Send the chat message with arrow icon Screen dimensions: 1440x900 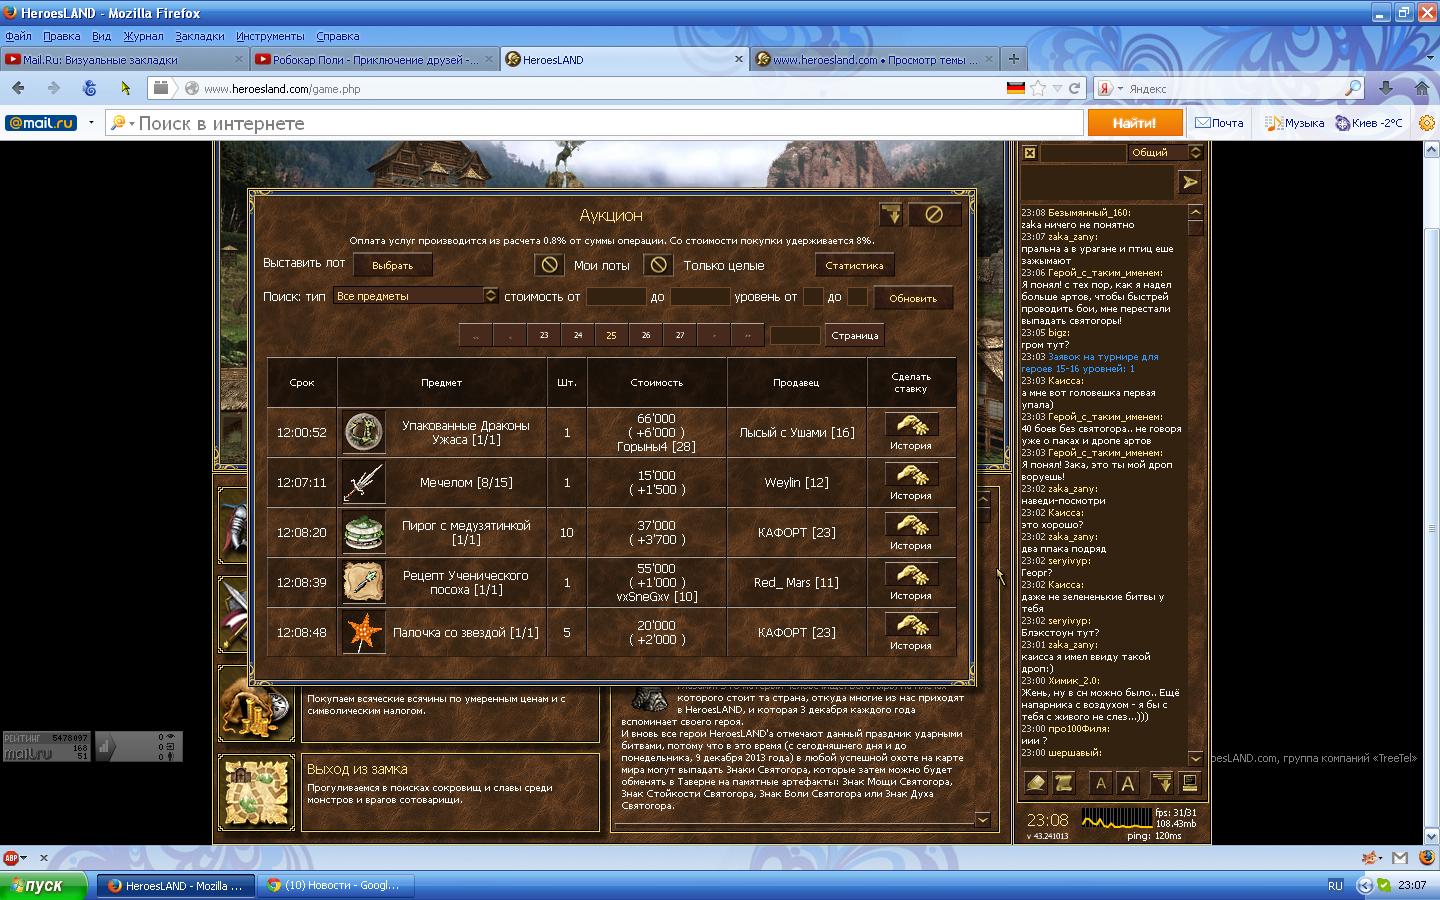point(1189,183)
